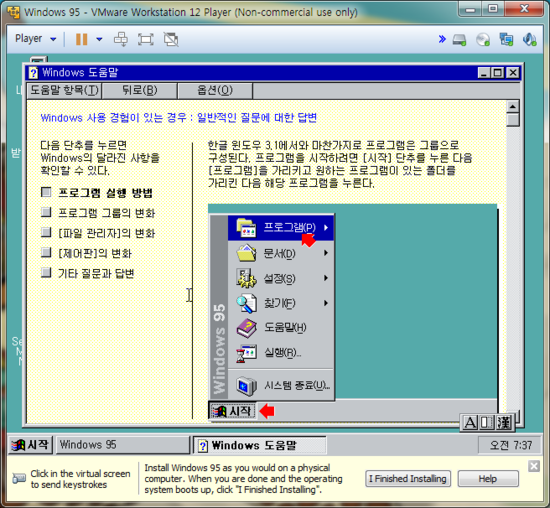Click the VMware Workstation title bar icon
The height and width of the screenshot is (508, 550).
(x=13, y=12)
